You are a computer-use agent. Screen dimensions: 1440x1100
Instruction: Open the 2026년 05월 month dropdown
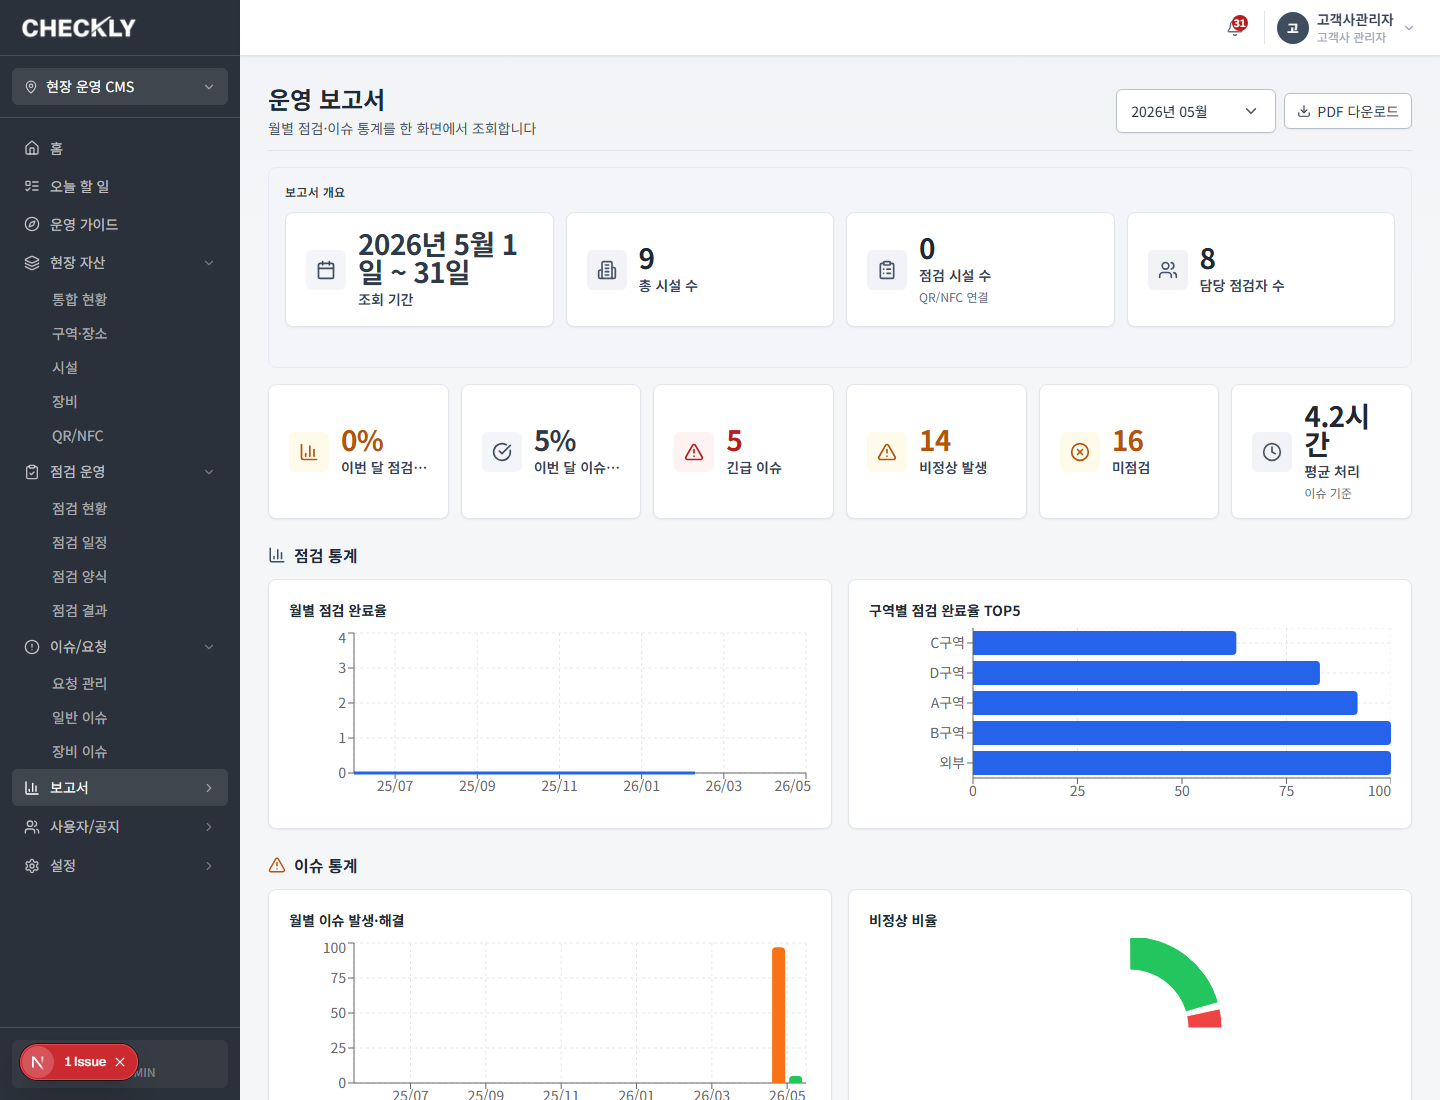tap(1196, 111)
